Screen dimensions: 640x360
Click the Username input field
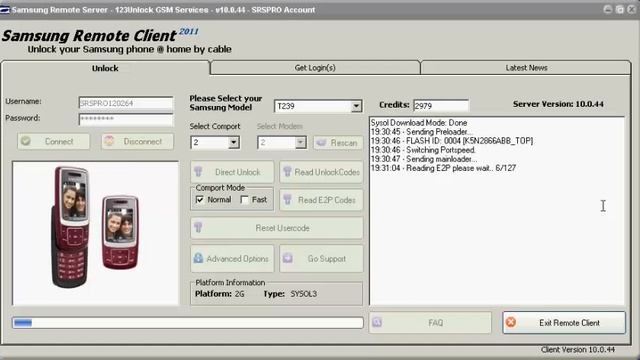[x=126, y=103]
